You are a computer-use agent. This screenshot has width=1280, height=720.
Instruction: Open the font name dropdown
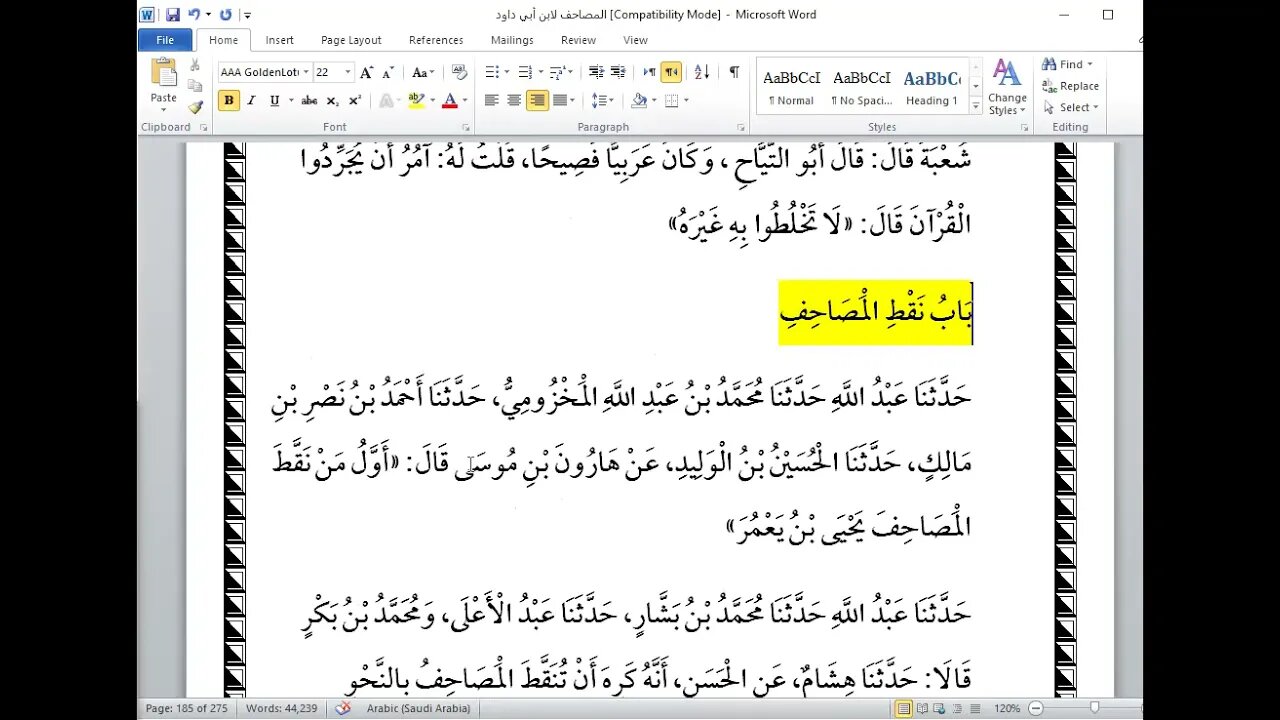(x=306, y=72)
